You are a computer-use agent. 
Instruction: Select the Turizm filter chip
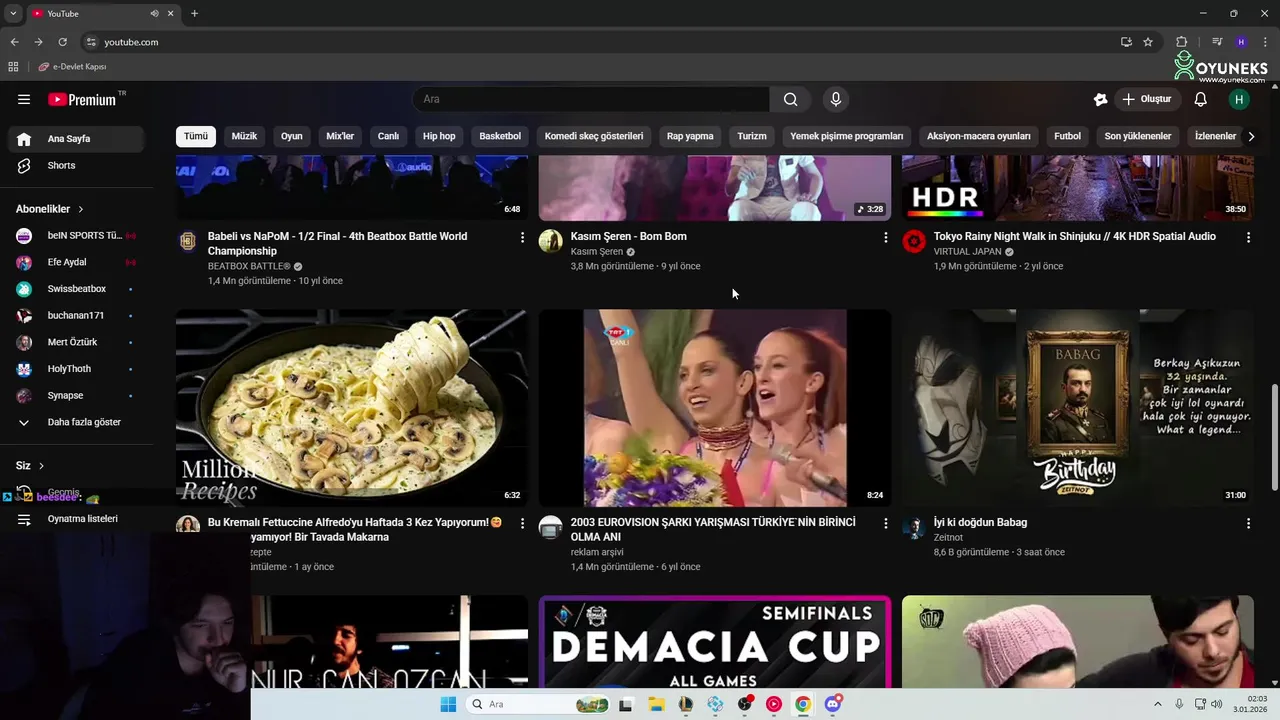[x=752, y=136]
